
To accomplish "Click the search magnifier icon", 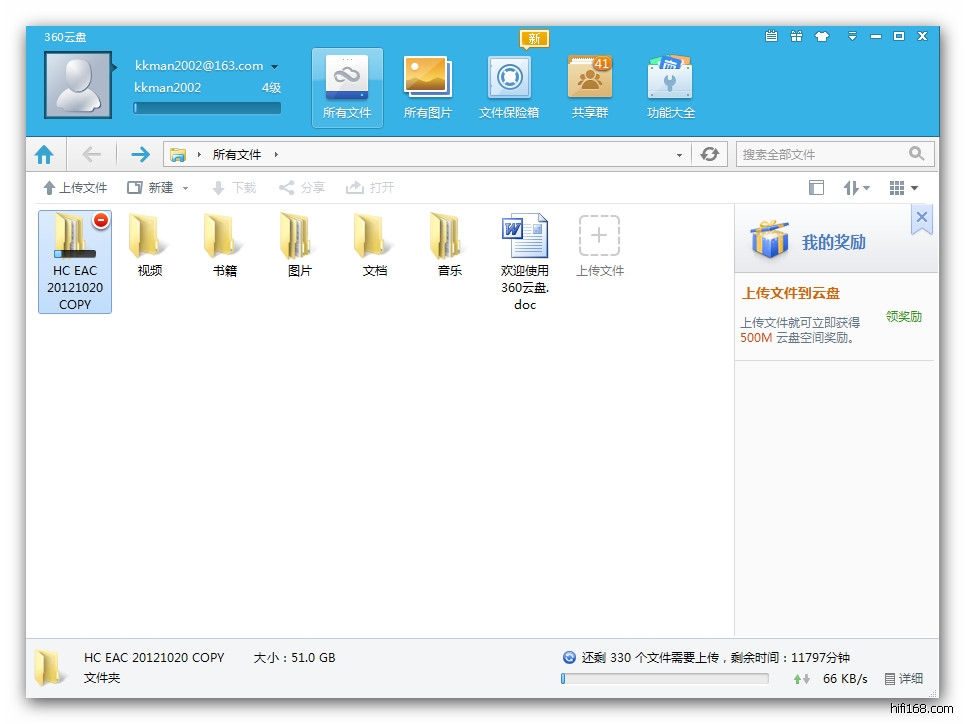I will tap(916, 154).
